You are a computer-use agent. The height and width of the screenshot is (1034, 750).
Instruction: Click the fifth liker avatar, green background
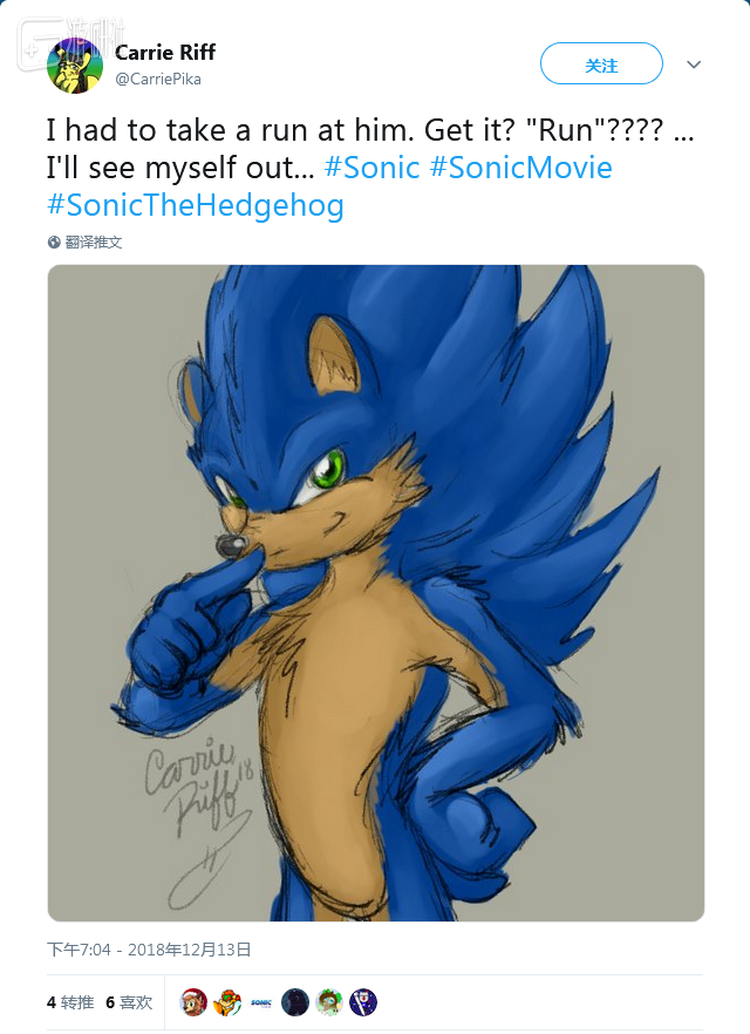point(330,1002)
